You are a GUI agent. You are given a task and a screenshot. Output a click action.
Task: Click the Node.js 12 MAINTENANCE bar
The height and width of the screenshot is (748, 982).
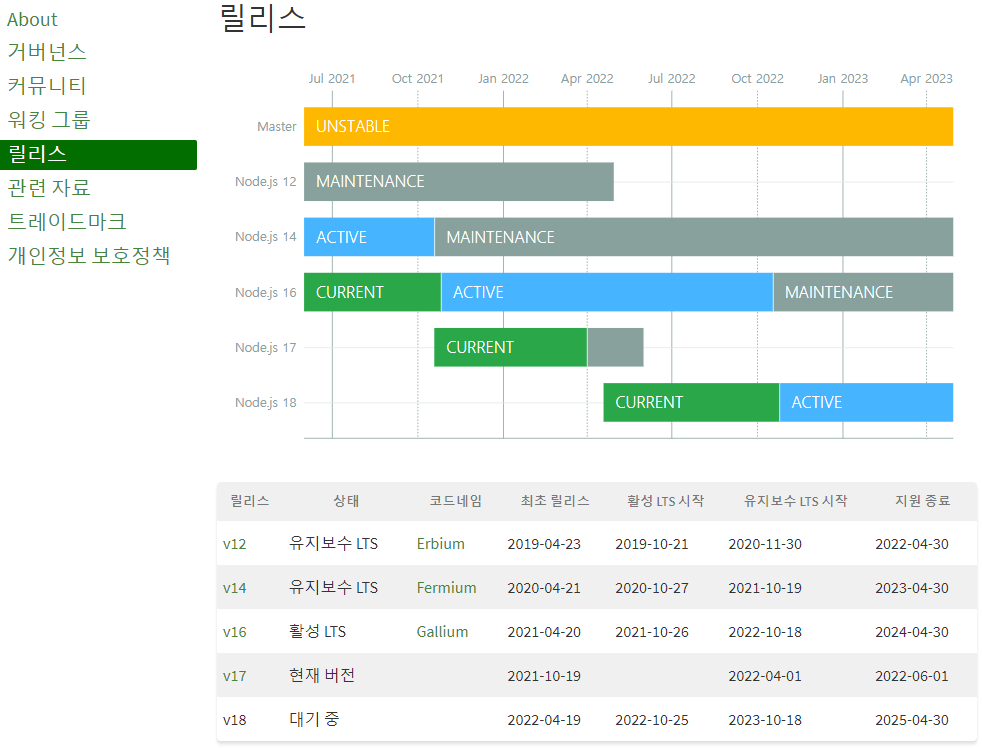[458, 182]
